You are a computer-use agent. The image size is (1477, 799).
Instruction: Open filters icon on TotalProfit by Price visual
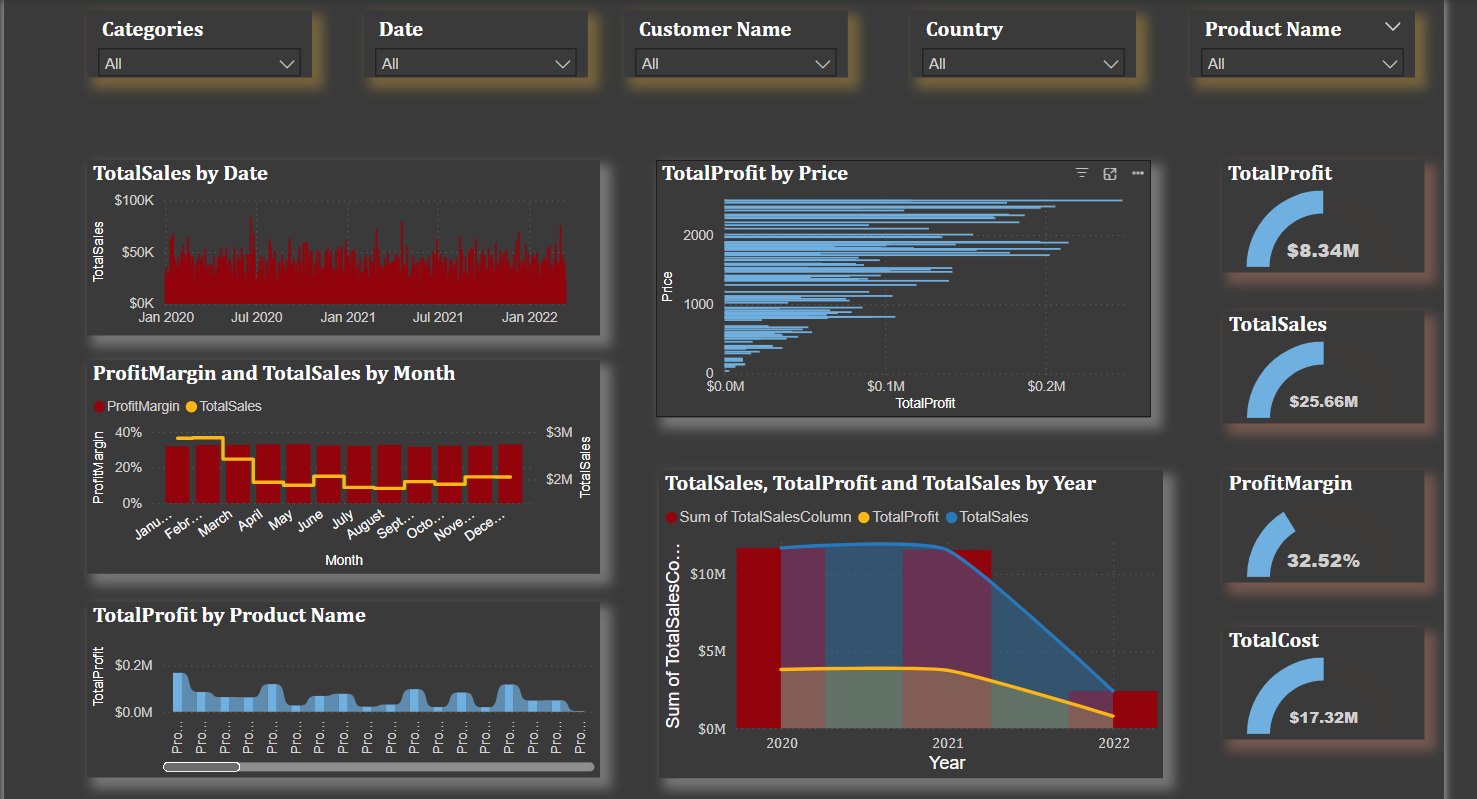click(1081, 174)
